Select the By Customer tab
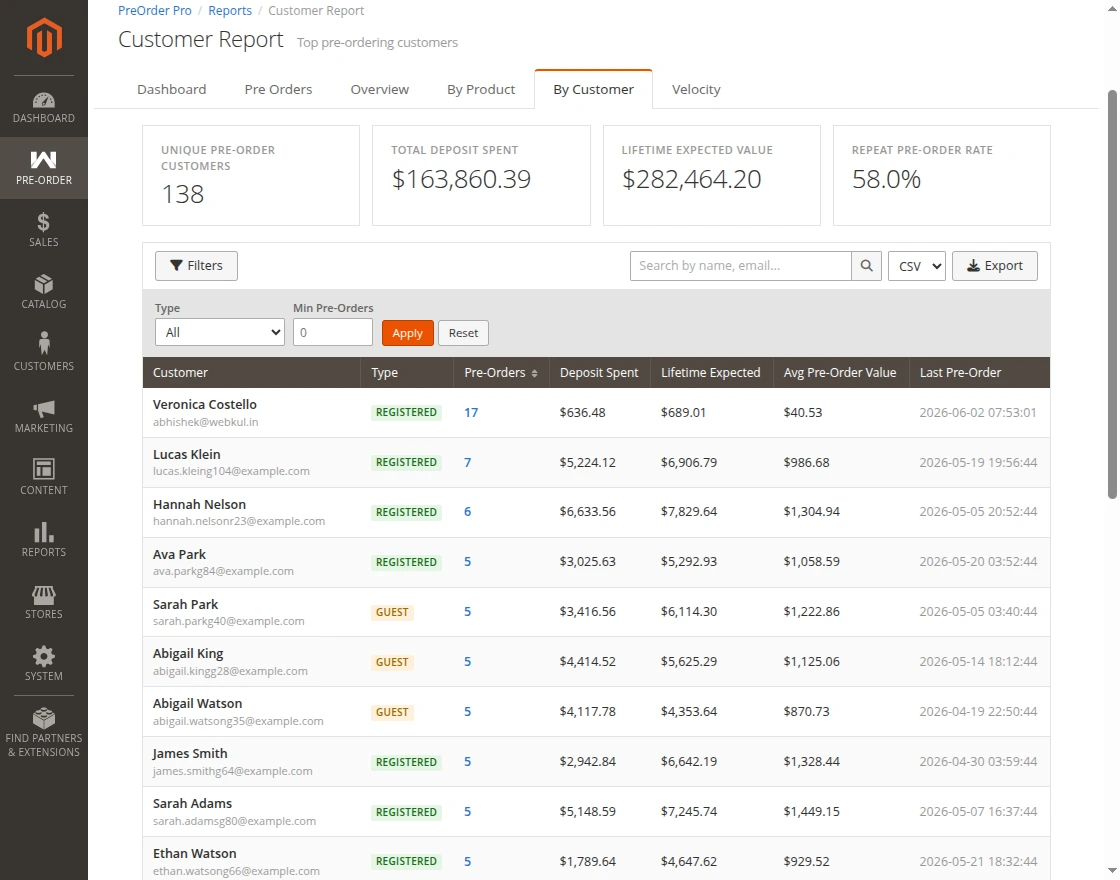This screenshot has width=1120, height=880. point(593,89)
